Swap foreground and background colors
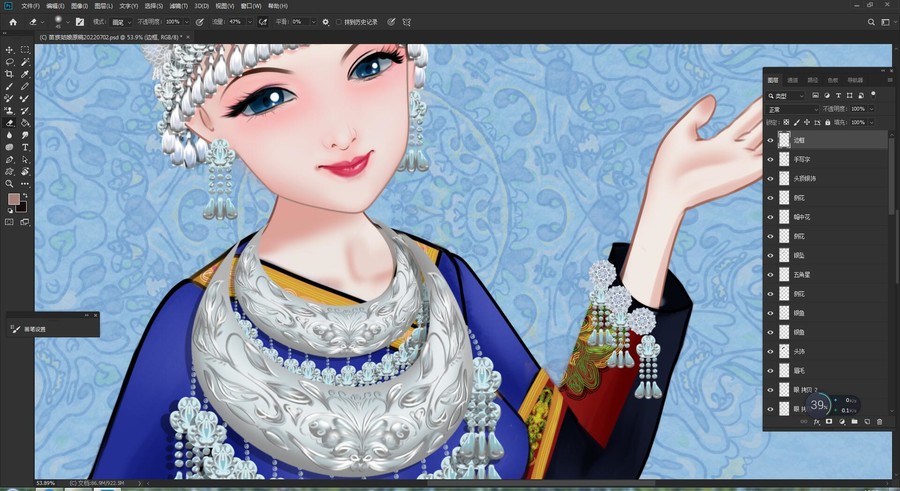Viewport: 900px width, 491px height. point(25,196)
